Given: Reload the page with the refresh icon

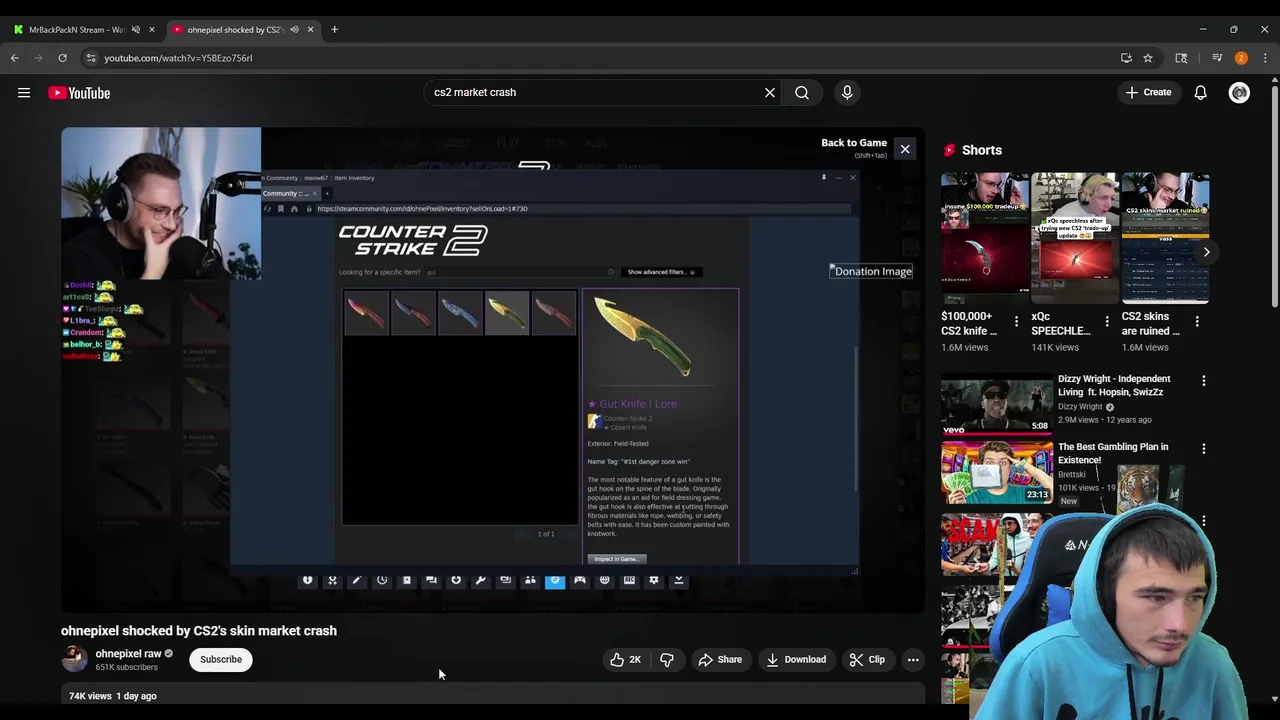Looking at the screenshot, I should 62,58.
